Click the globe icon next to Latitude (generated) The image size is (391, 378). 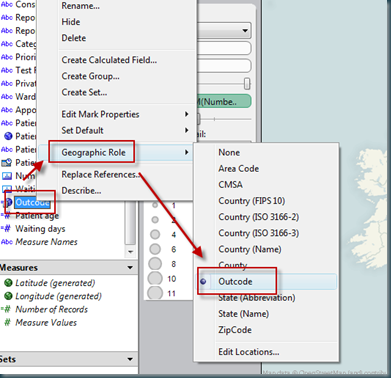[8, 283]
